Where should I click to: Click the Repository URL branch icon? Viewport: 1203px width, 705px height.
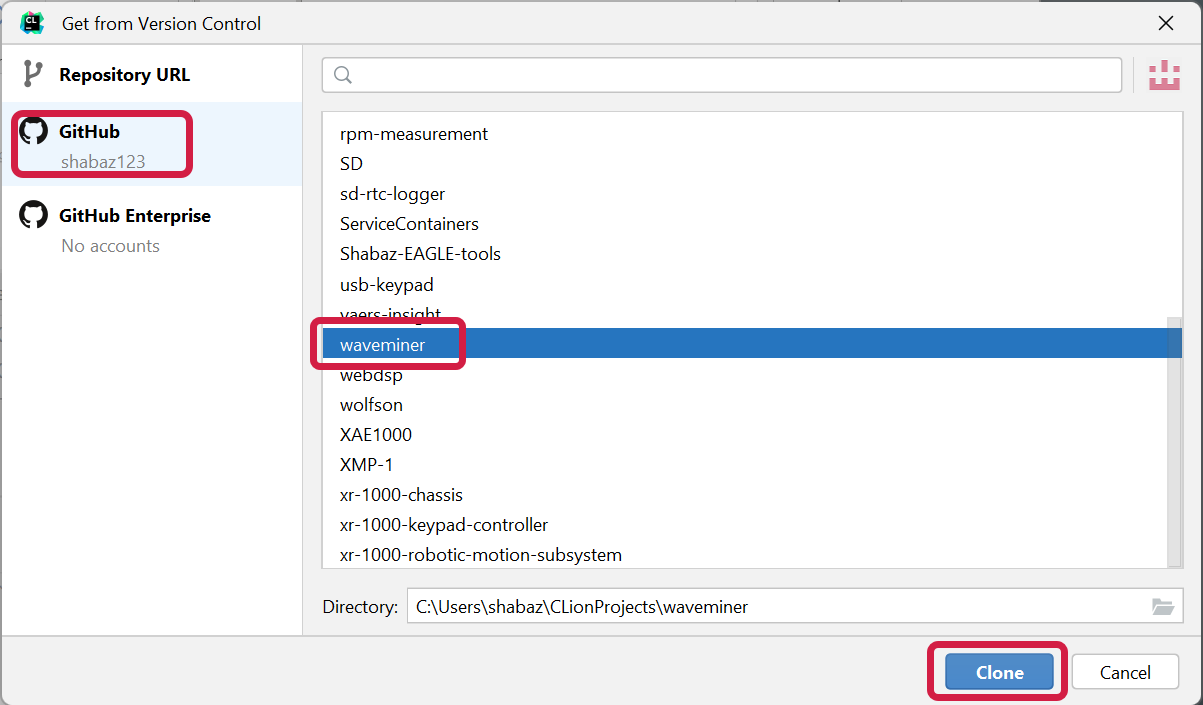click(x=33, y=75)
